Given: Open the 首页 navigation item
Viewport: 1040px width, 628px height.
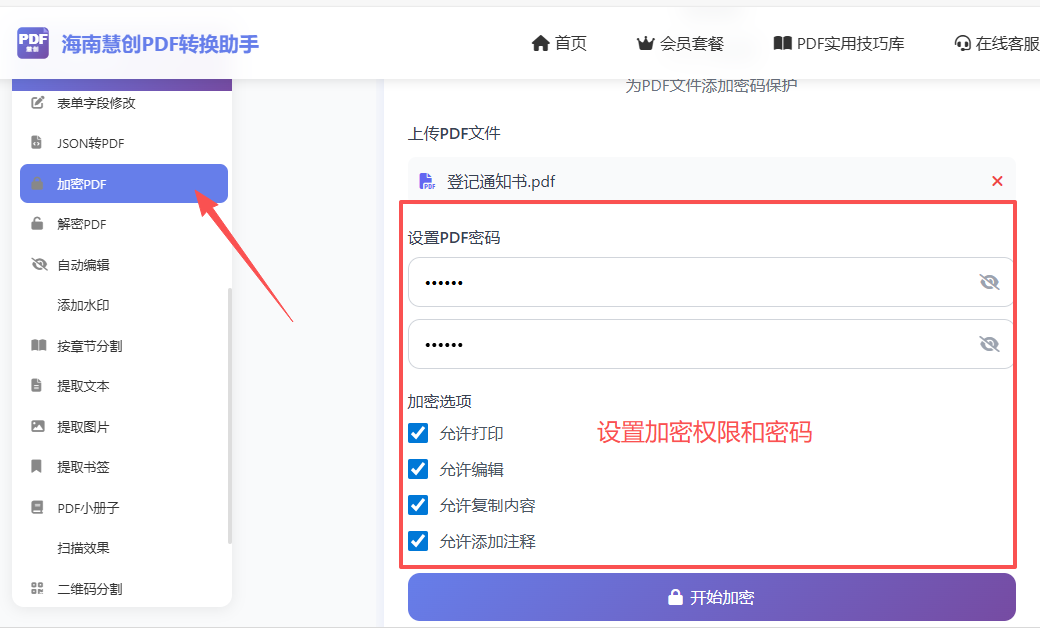Looking at the screenshot, I should (559, 44).
